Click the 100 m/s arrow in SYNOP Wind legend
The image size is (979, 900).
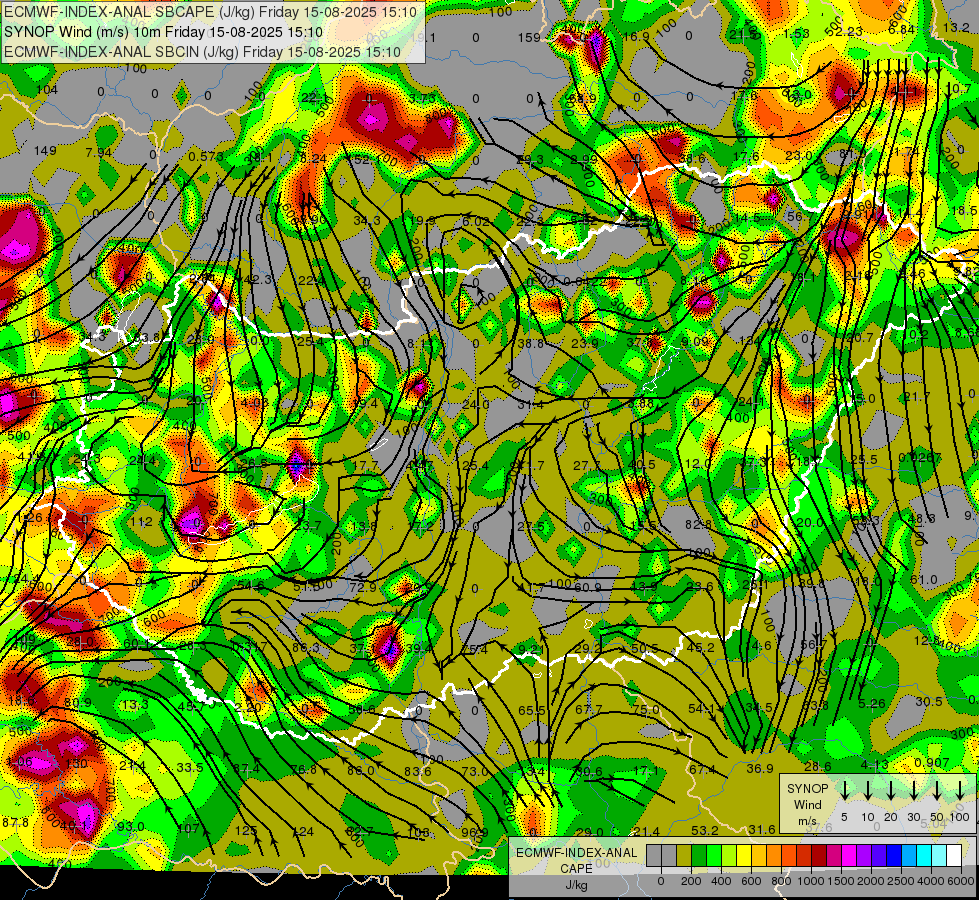[x=960, y=790]
